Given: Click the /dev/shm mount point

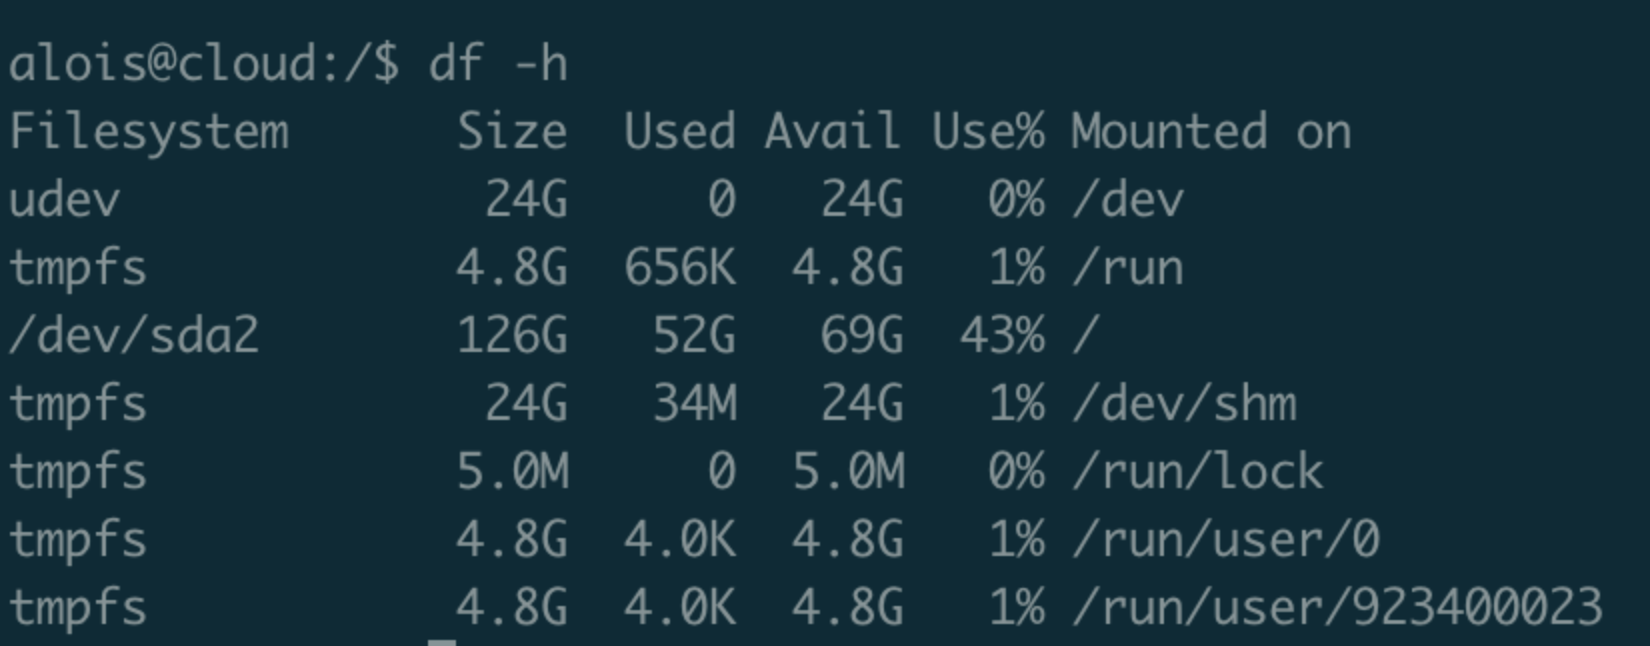Looking at the screenshot, I should pyautogui.click(x=1184, y=404).
